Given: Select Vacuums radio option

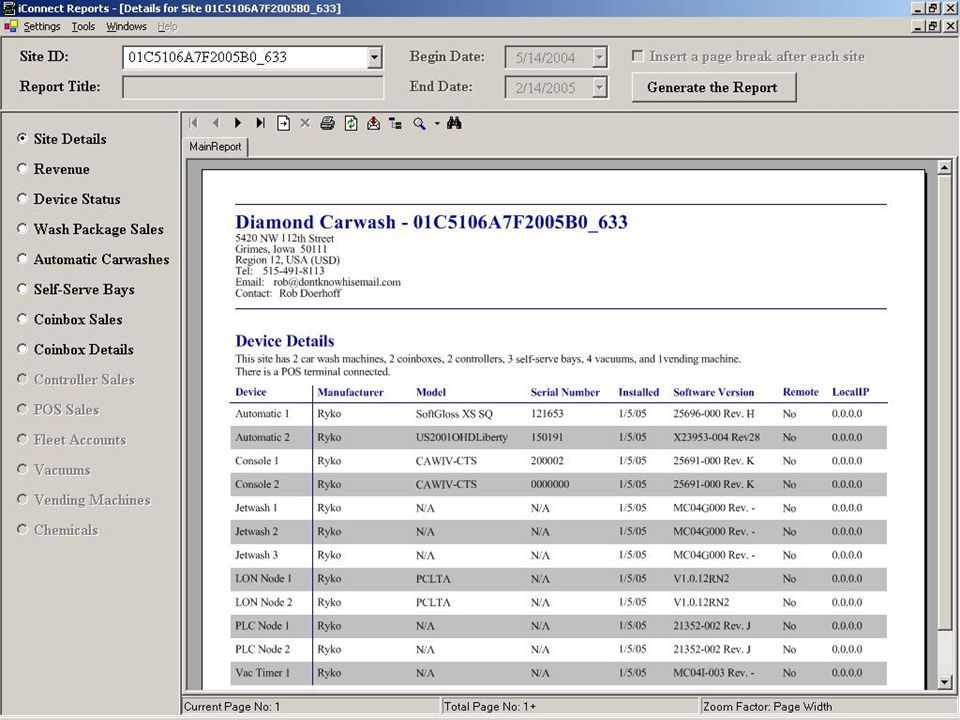Looking at the screenshot, I should coord(23,469).
